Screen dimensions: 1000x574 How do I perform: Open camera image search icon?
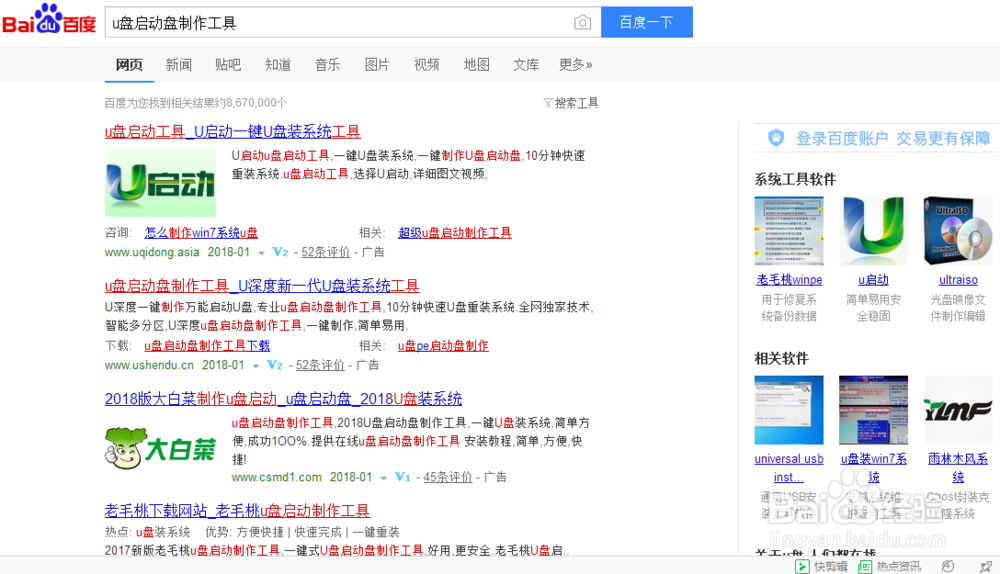582,22
